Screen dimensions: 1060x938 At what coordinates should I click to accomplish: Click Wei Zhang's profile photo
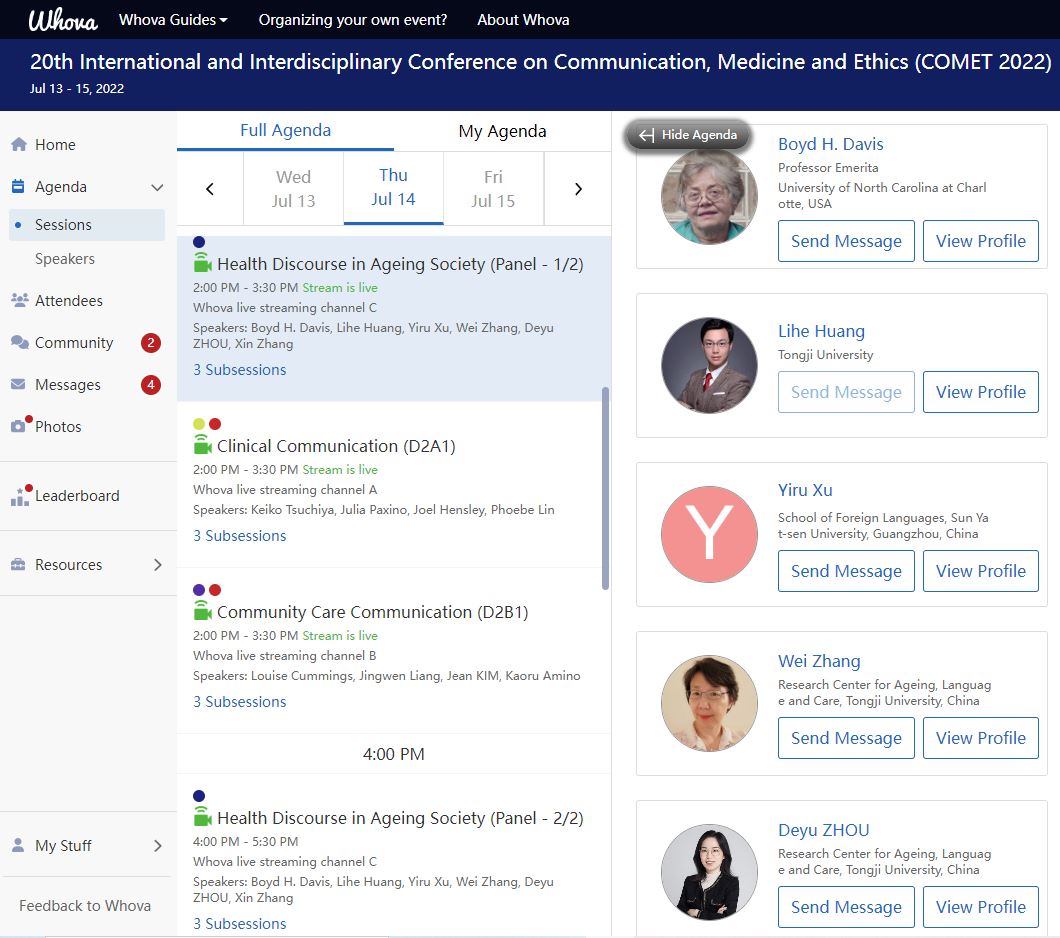709,703
